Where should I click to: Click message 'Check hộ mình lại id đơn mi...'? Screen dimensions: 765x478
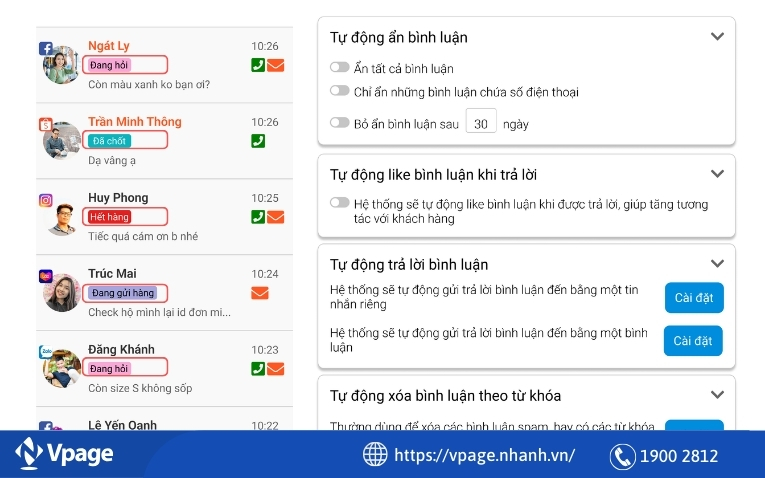160,312
